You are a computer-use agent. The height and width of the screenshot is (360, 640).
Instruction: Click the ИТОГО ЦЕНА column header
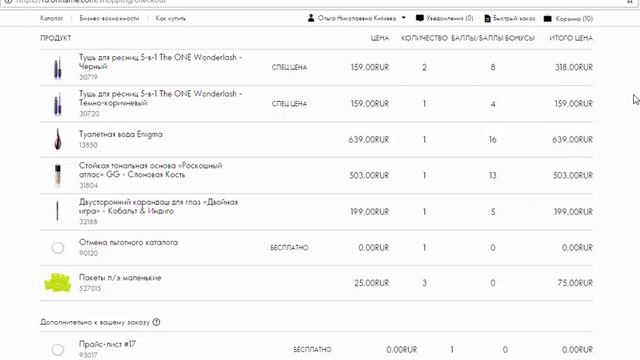(571, 38)
